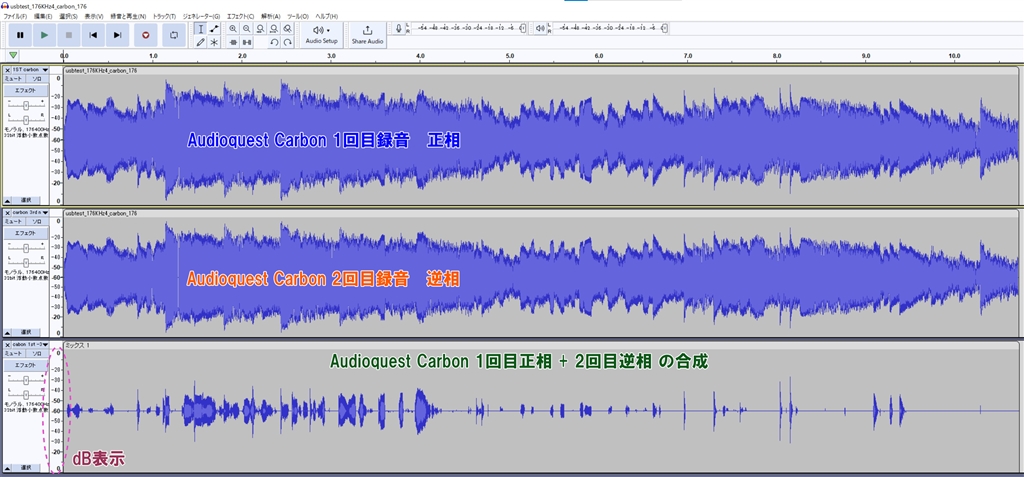
Task: Solo the carbon 3rd track
Action: [x=36, y=221]
